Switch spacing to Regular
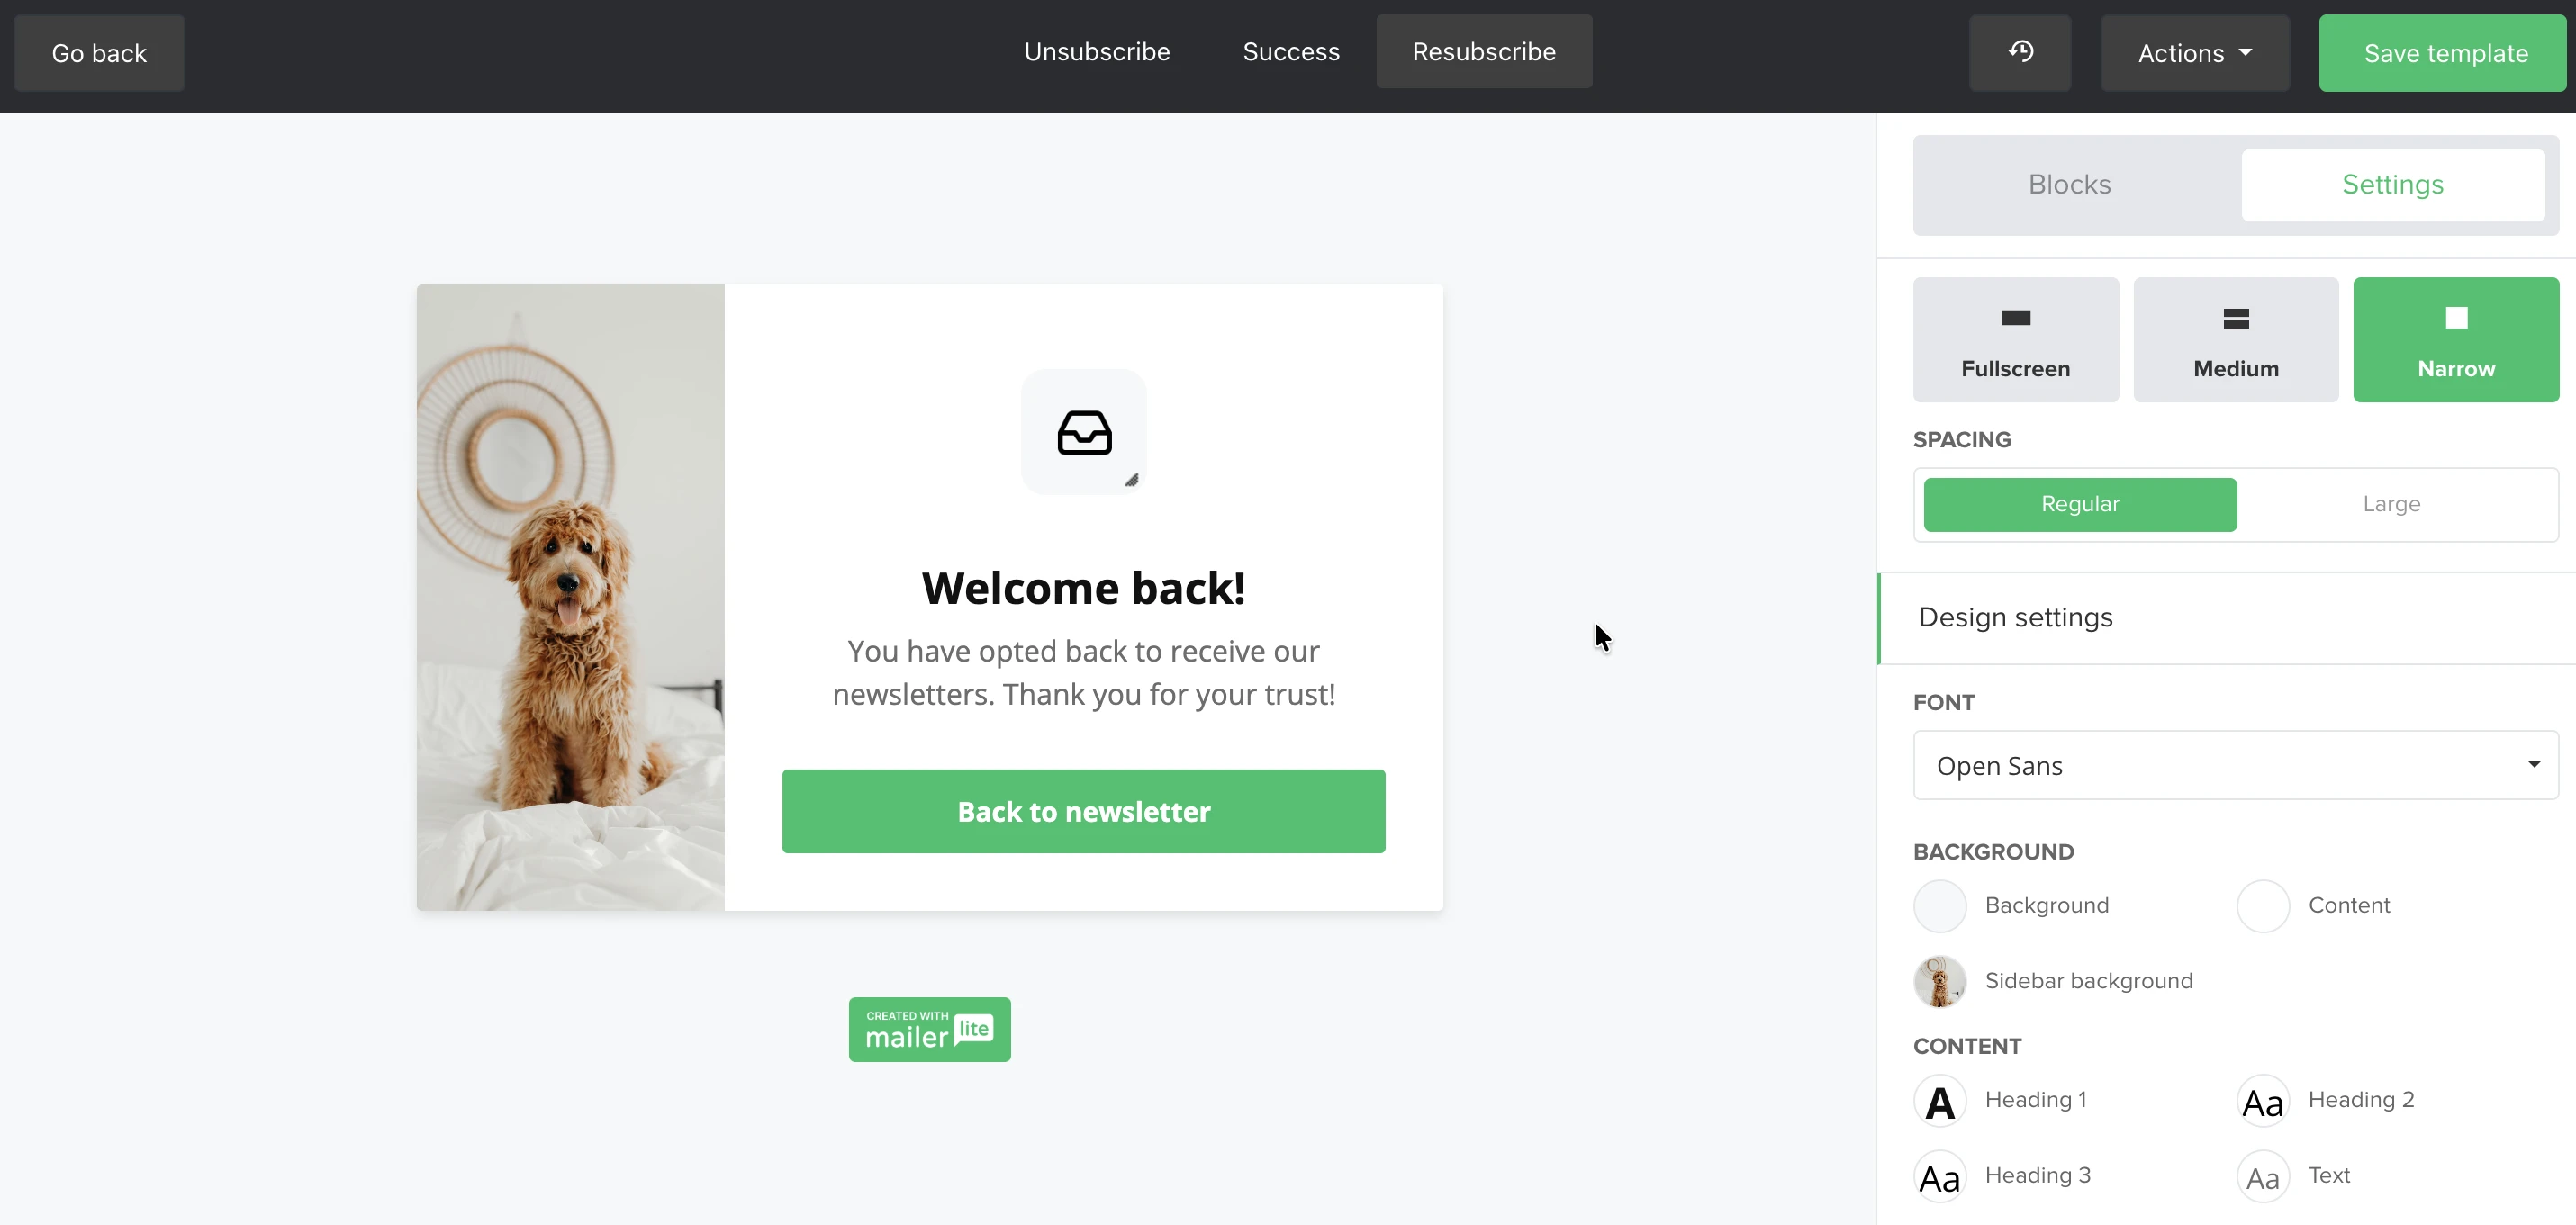 (x=2080, y=504)
